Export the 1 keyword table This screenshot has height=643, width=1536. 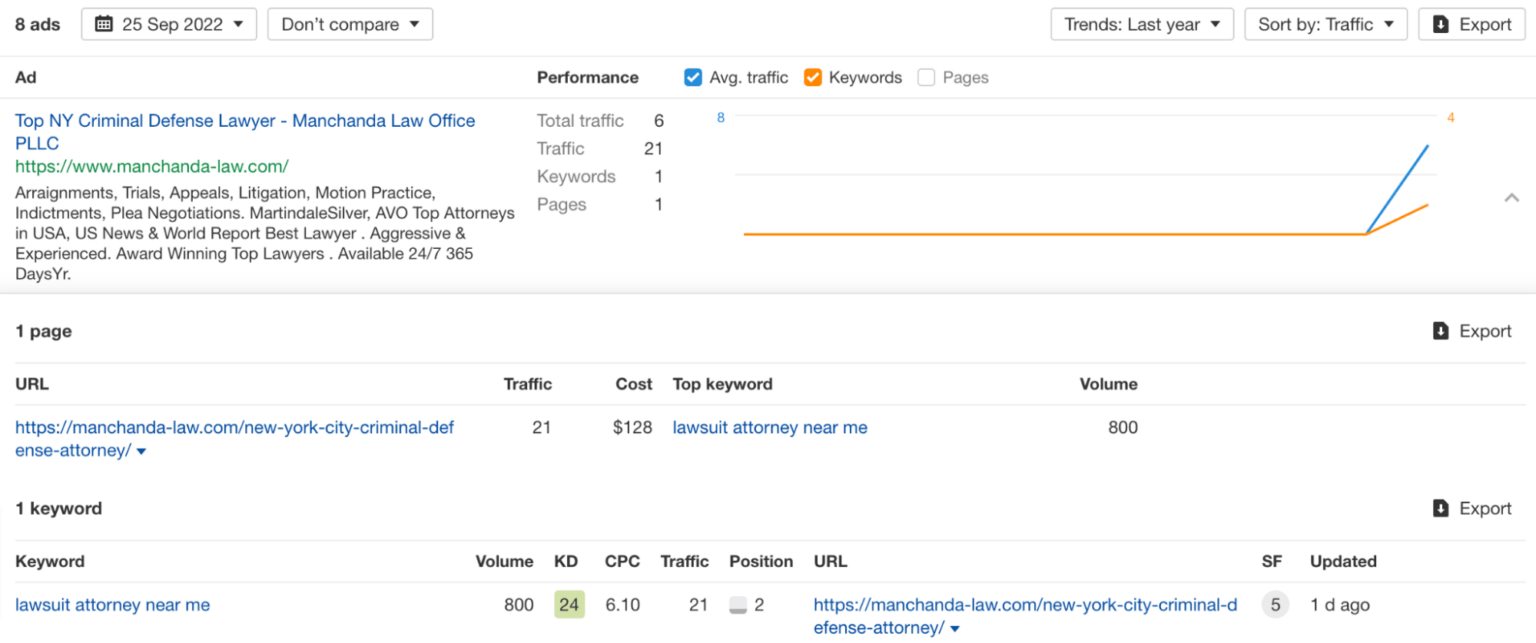click(1472, 508)
